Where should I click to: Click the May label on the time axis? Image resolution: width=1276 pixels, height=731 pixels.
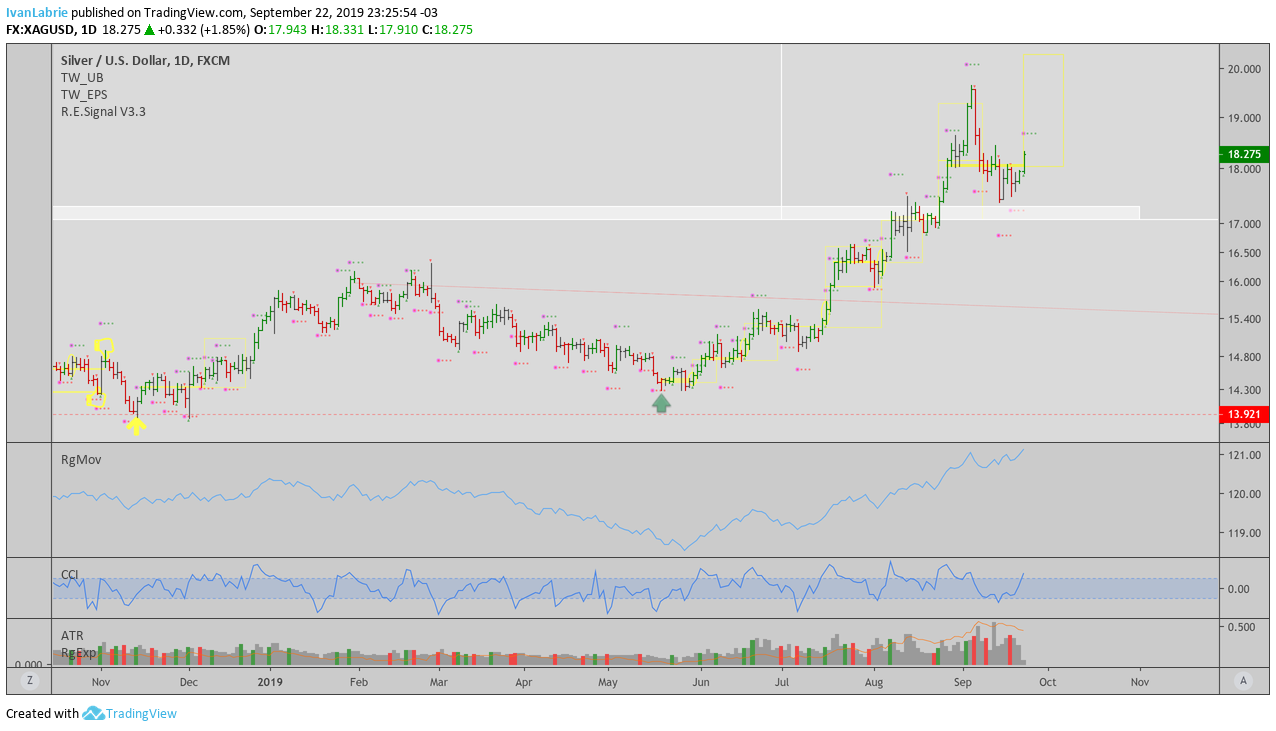coord(608,682)
